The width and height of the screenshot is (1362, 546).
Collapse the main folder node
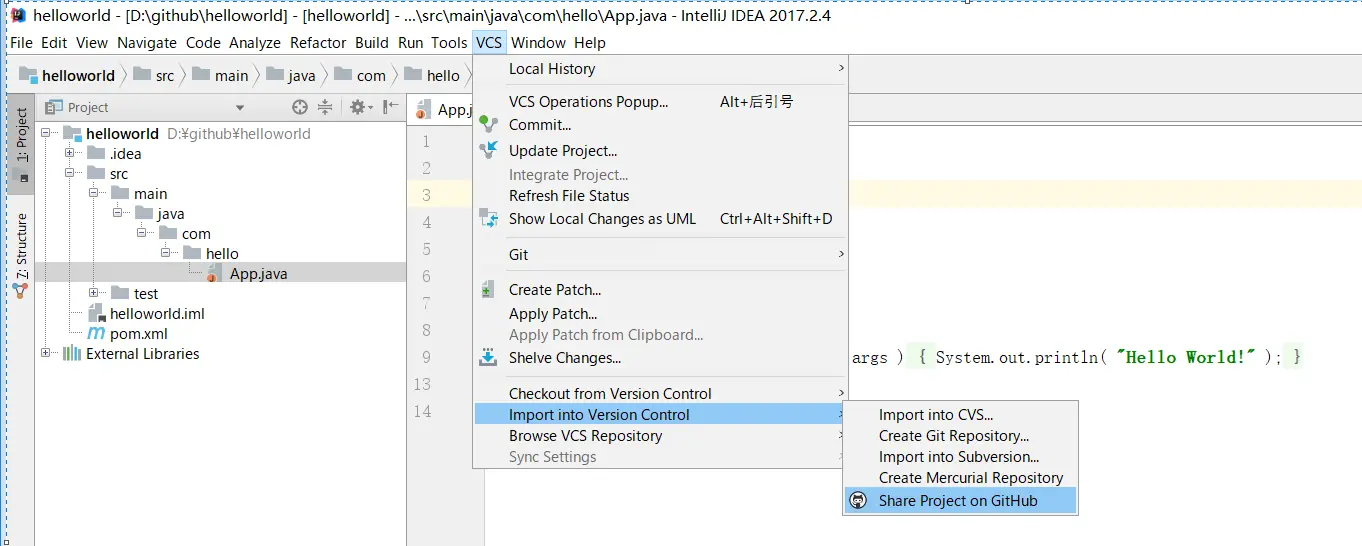coord(94,193)
